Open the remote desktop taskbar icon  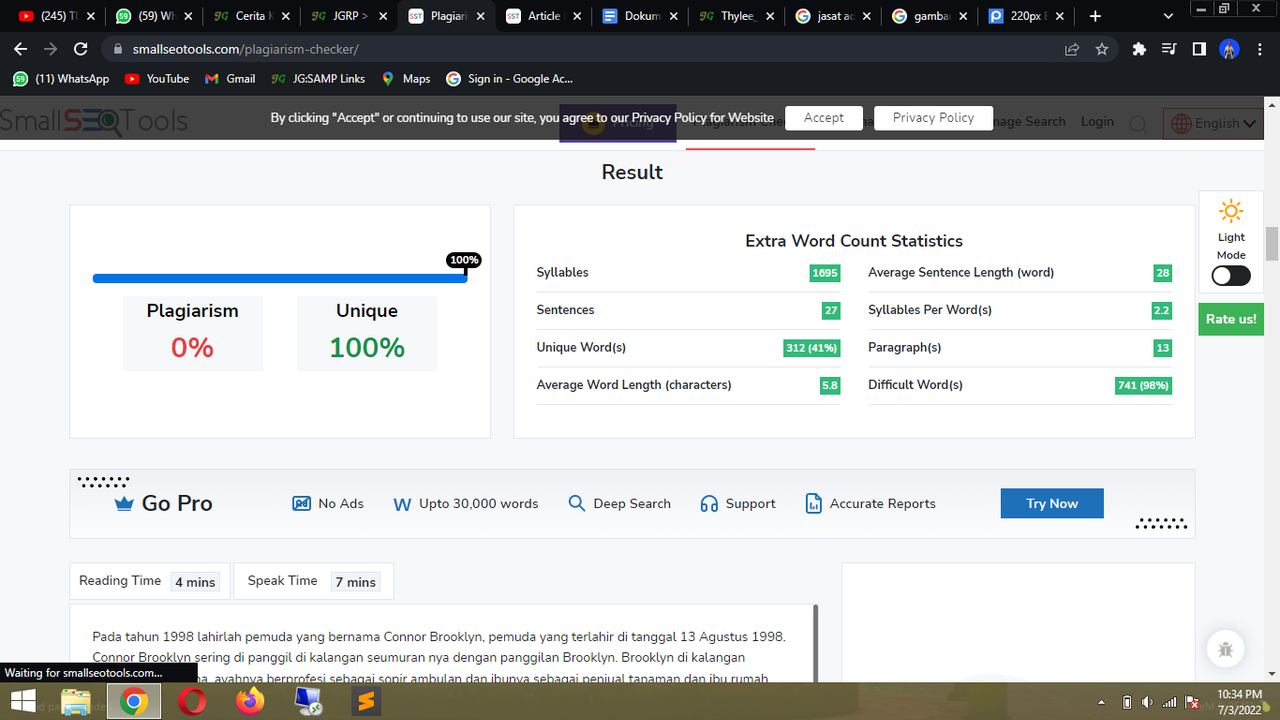point(308,702)
